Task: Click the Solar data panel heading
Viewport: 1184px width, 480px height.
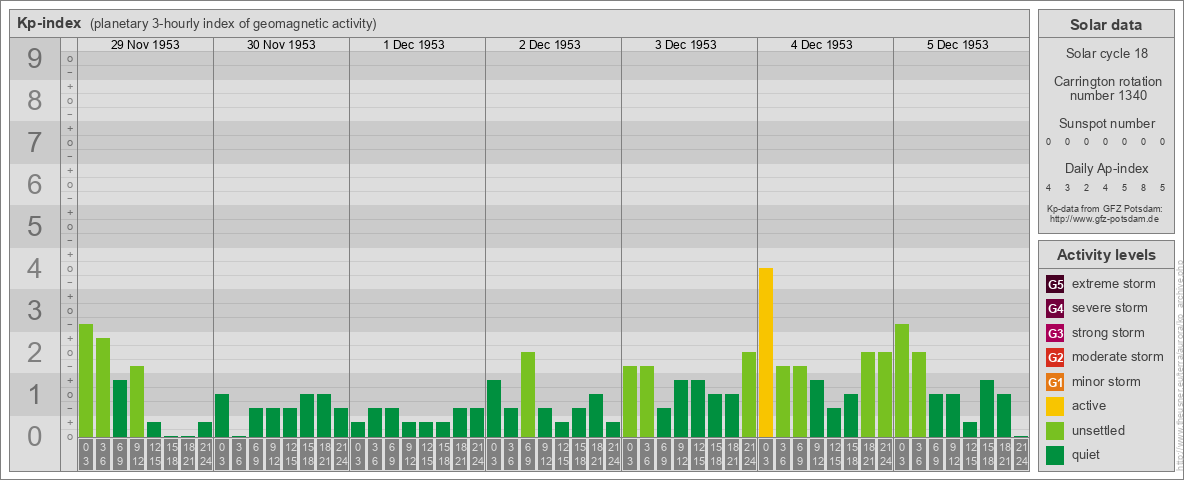Action: click(1106, 25)
